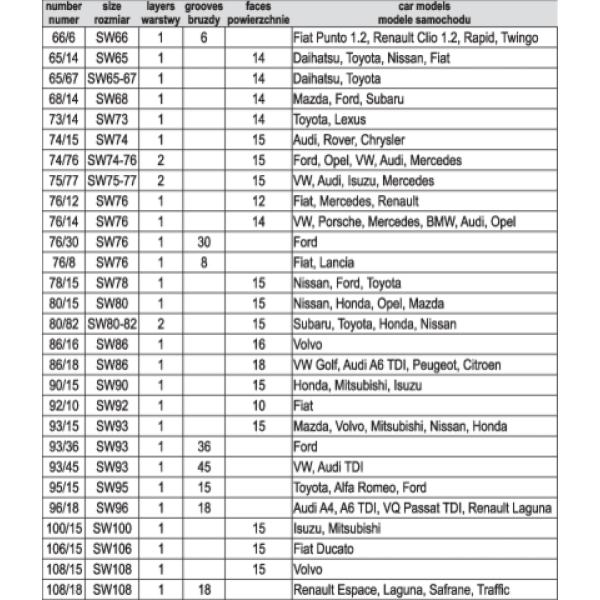
Task: Select 'Subaru, Toyota, Honda, Nissan' cell
Action: 425,324
